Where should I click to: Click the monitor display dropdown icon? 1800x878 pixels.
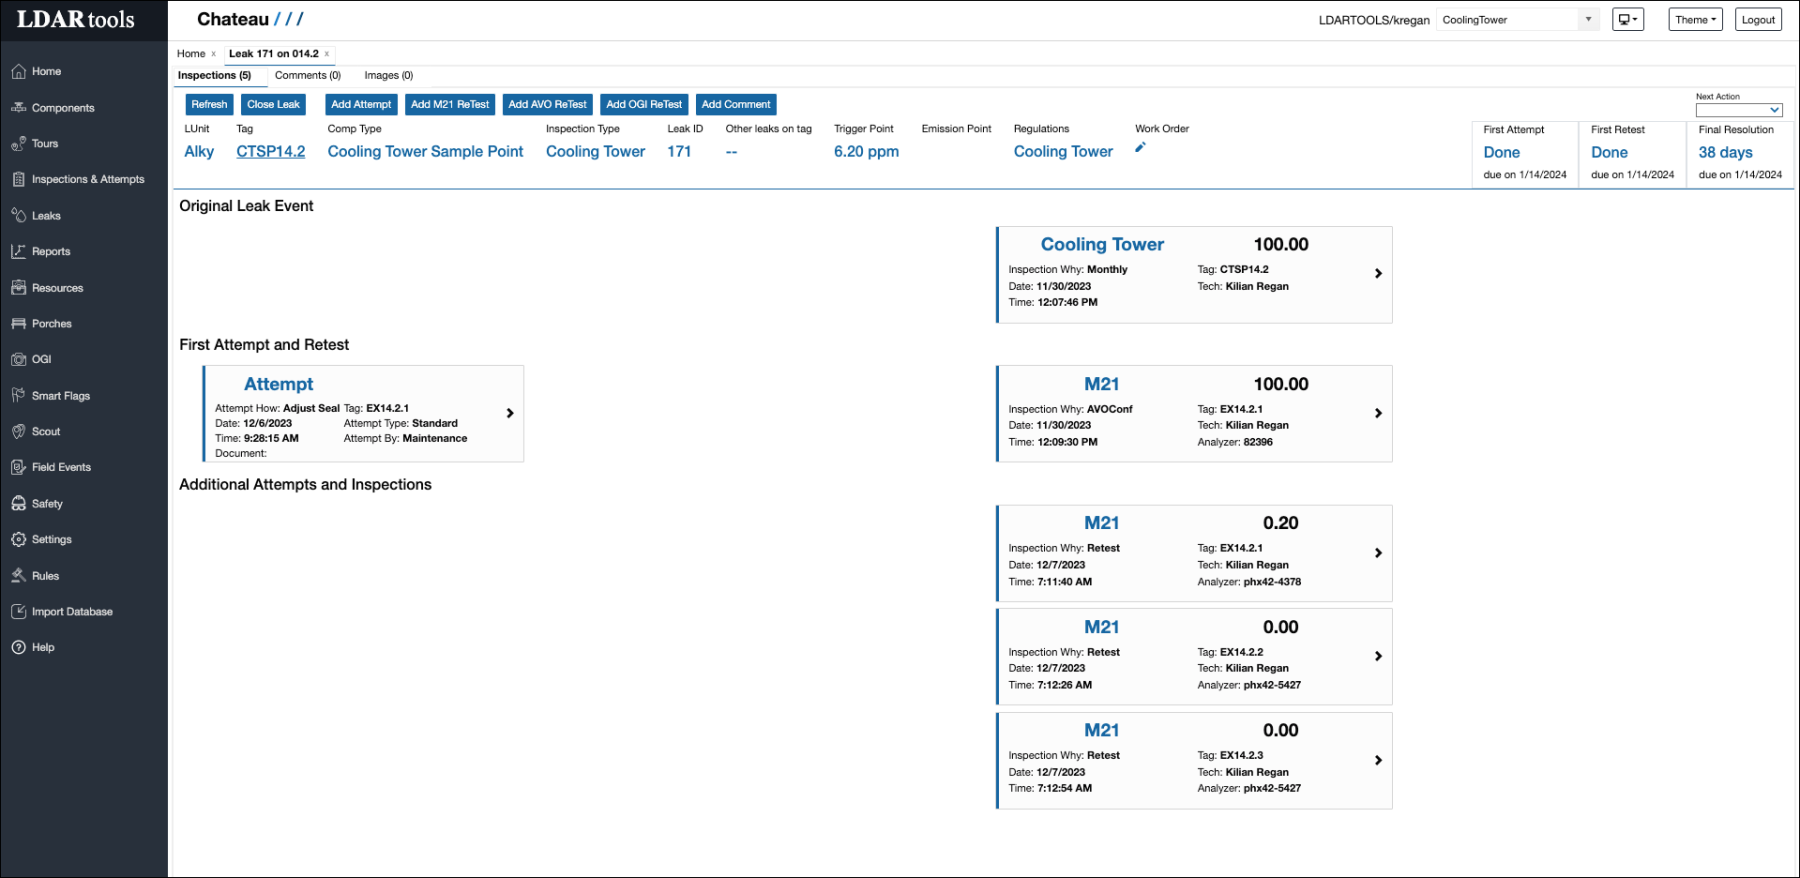pos(1627,19)
